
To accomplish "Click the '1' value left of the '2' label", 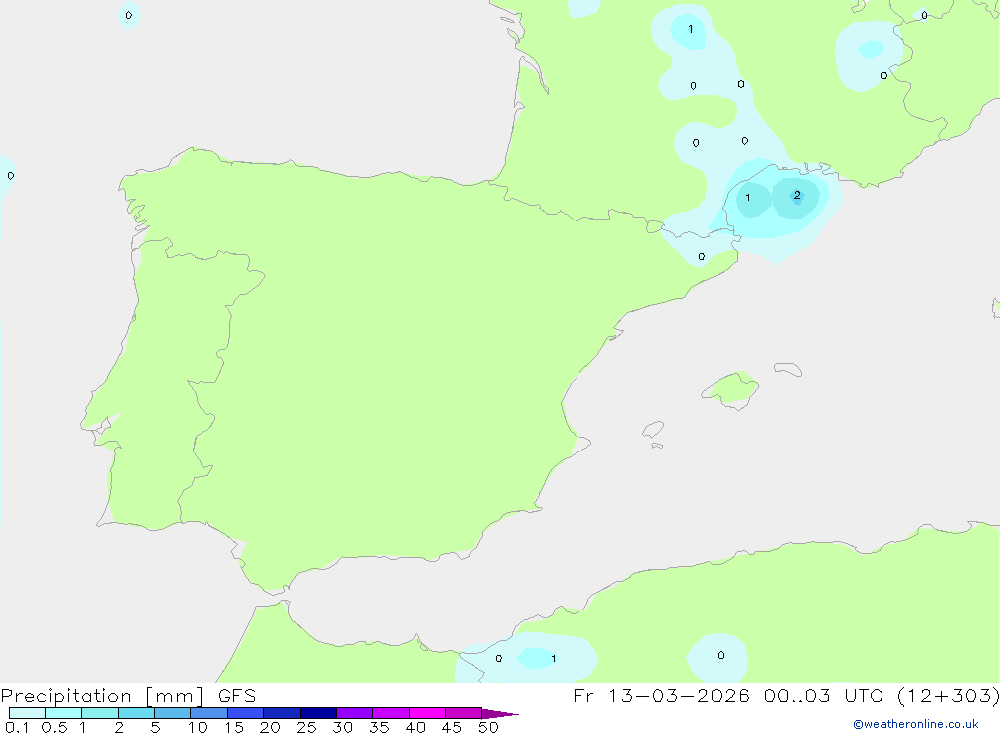I will (747, 198).
